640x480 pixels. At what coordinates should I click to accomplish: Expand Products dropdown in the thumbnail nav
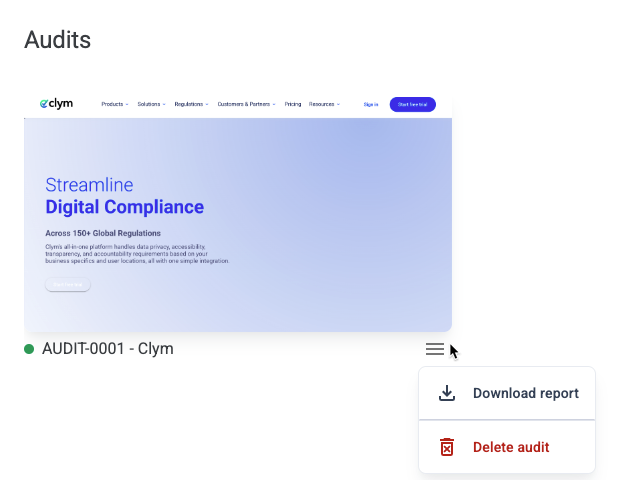point(115,104)
